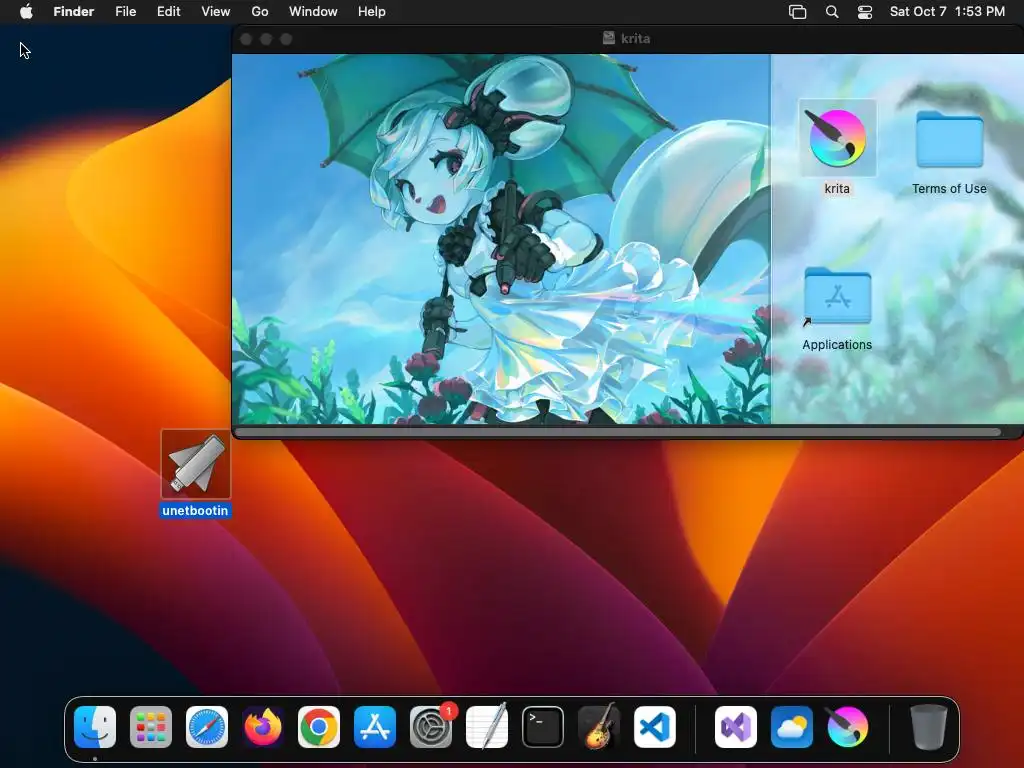1024x768 pixels.
Task: Launch Safari from the Dock
Action: coord(207,727)
